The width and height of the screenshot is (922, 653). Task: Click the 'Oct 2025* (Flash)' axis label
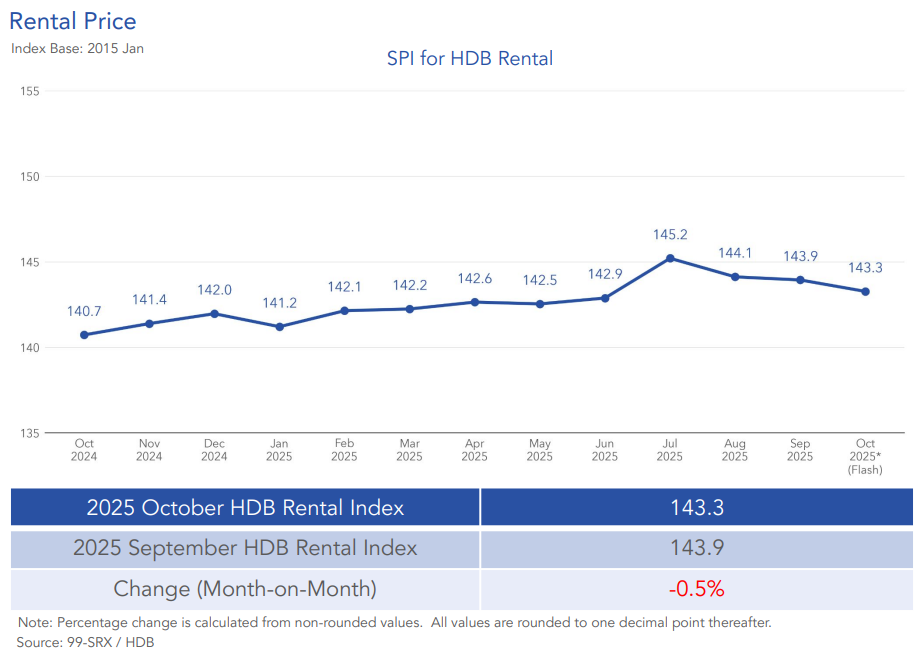(x=865, y=456)
